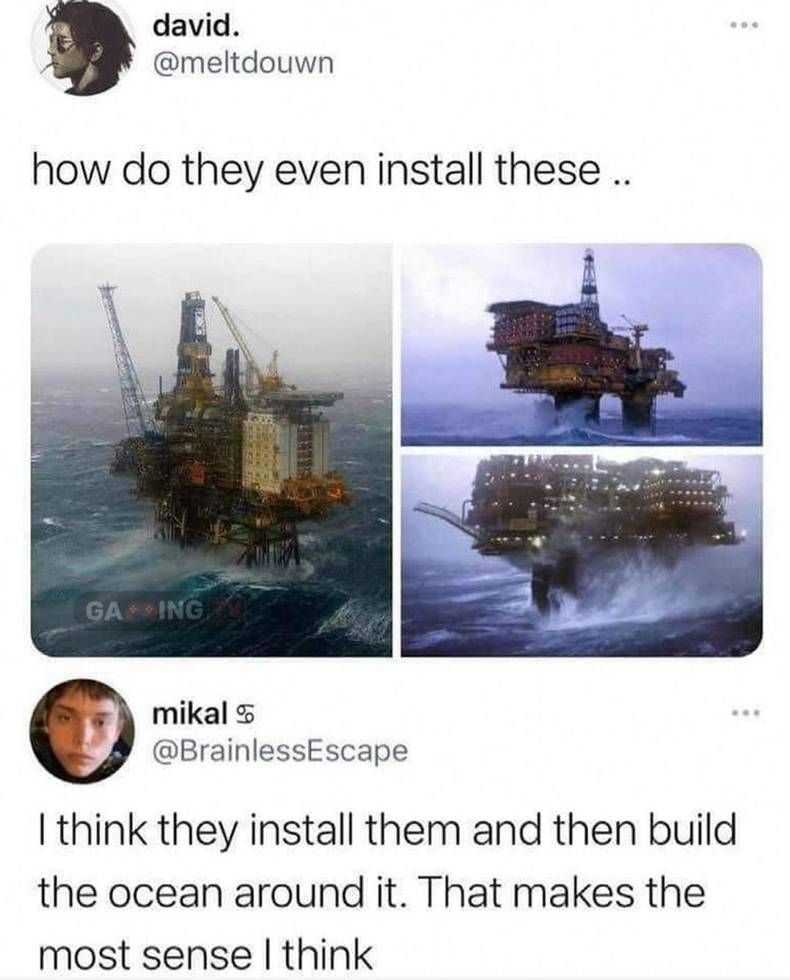790x980 pixels.
Task: Click the display name mikal
Action: pyautogui.click(x=189, y=712)
